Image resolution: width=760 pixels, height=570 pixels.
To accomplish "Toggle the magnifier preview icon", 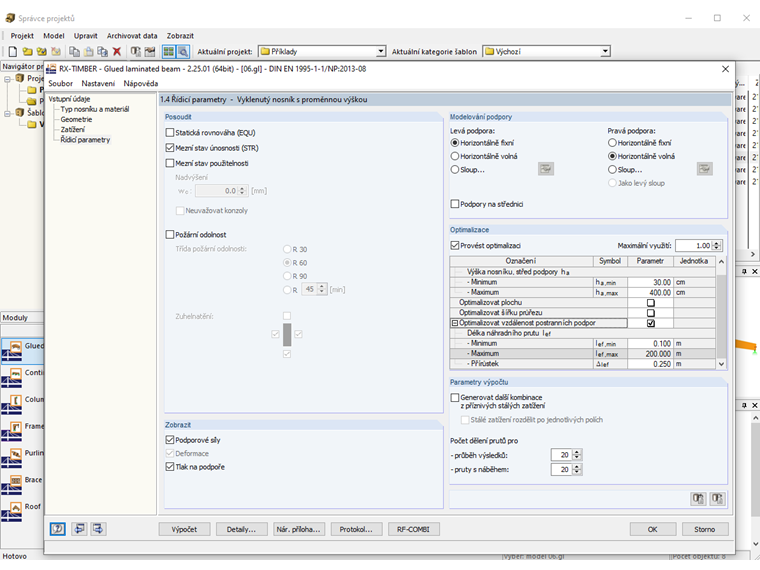I will [x=183, y=51].
